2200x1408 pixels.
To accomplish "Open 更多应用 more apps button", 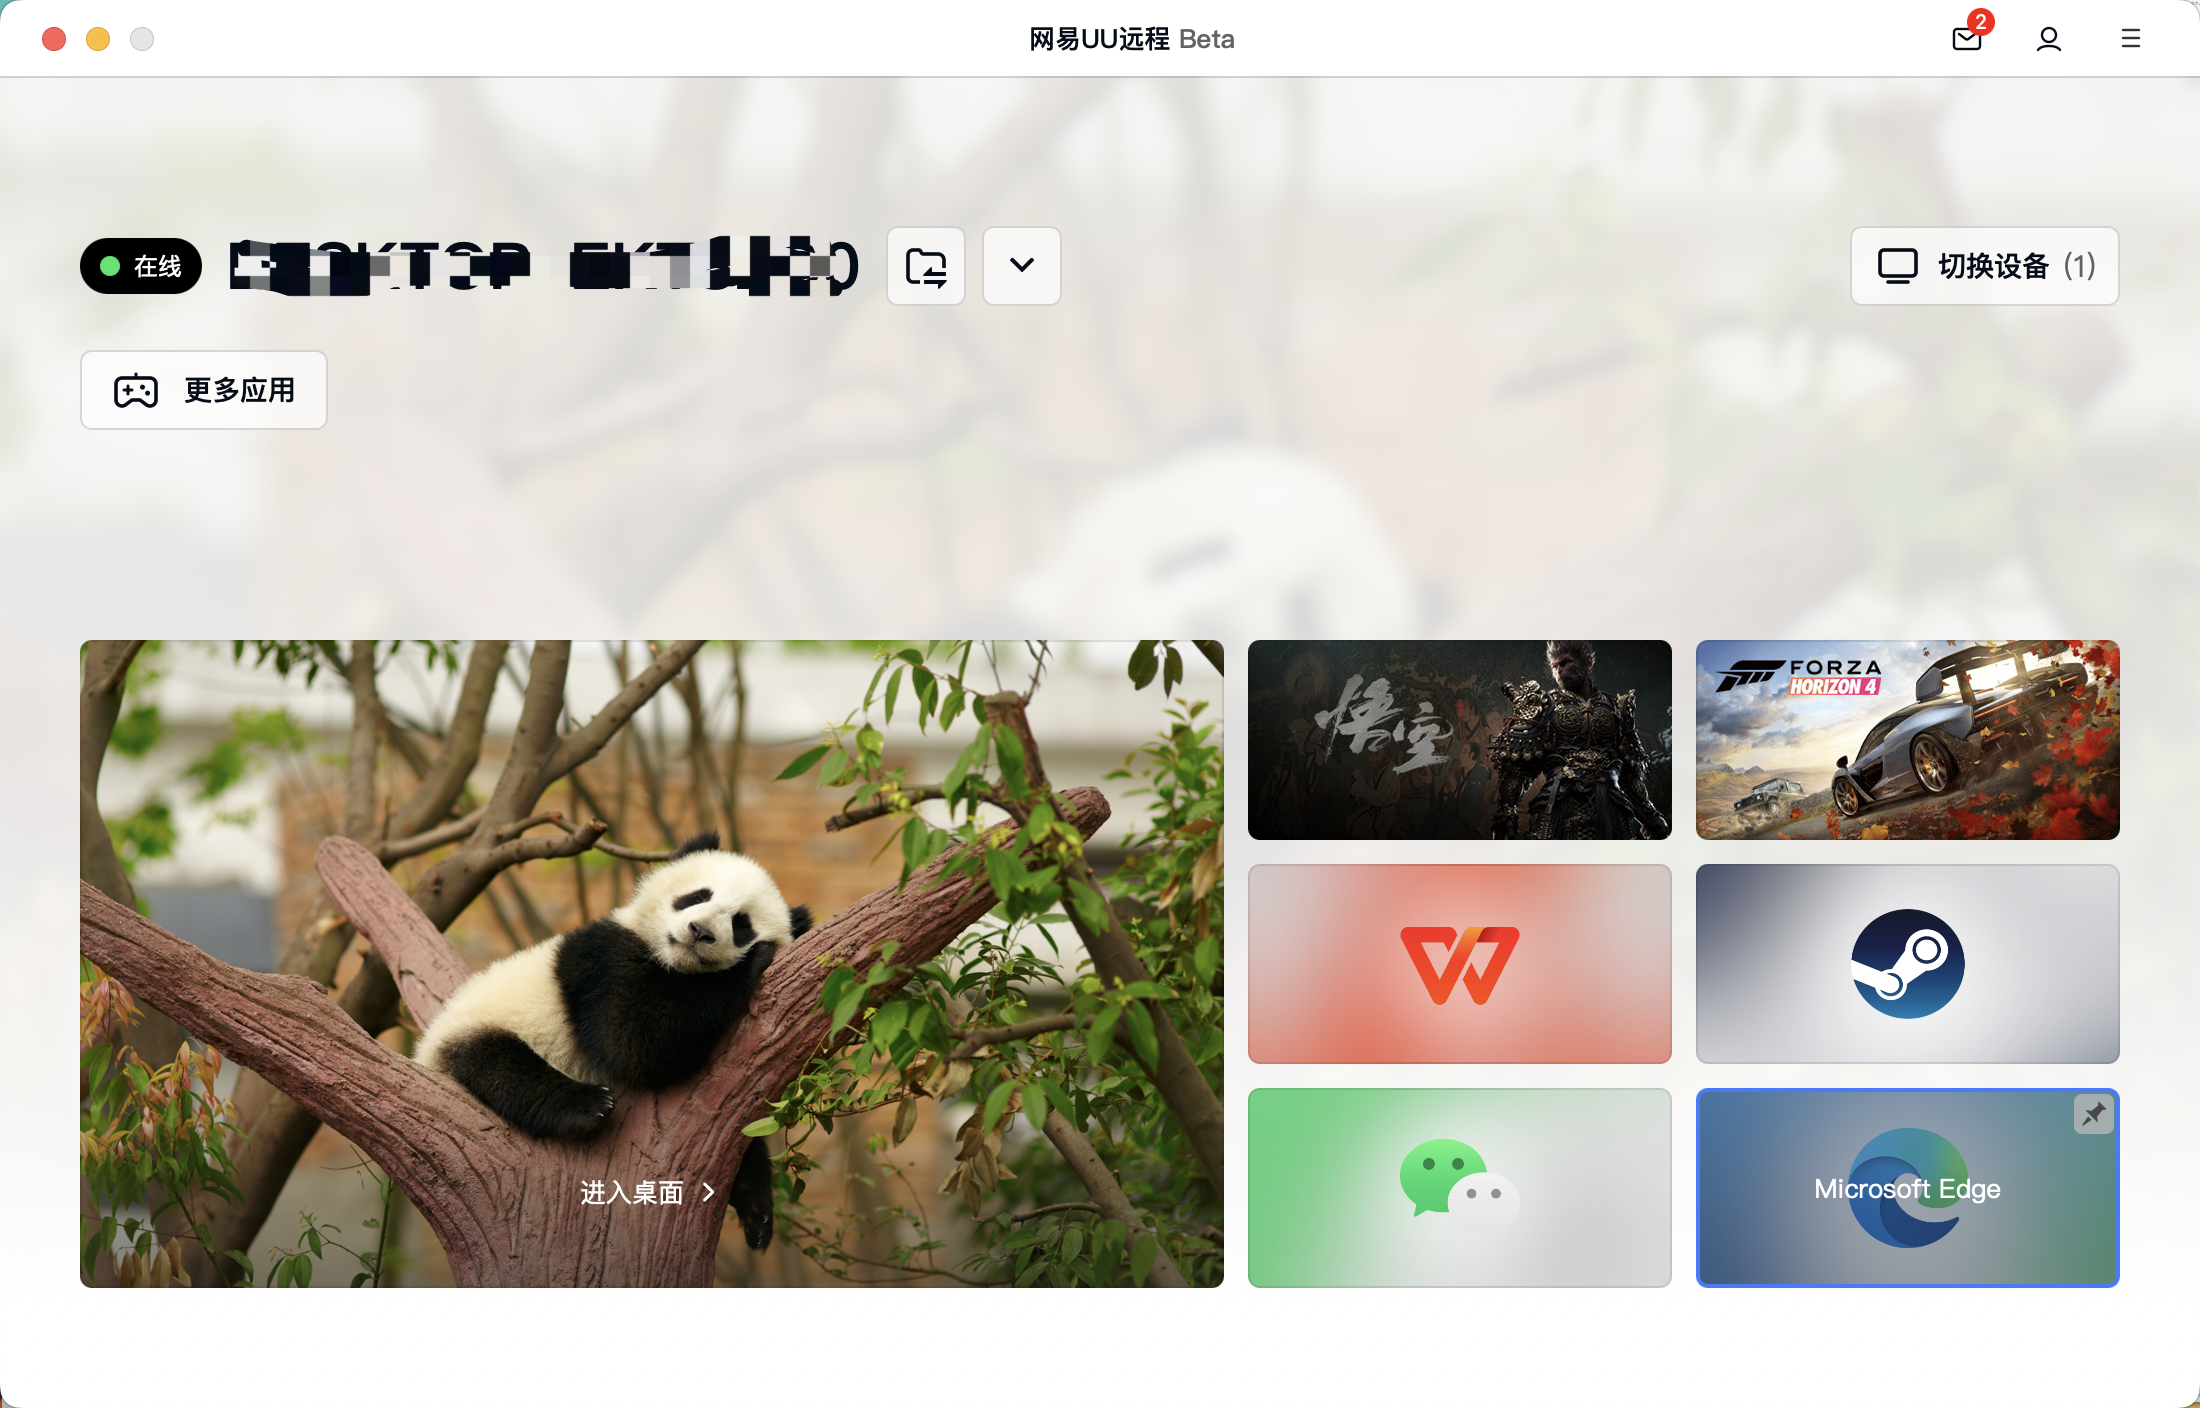I will pyautogui.click(x=204, y=390).
